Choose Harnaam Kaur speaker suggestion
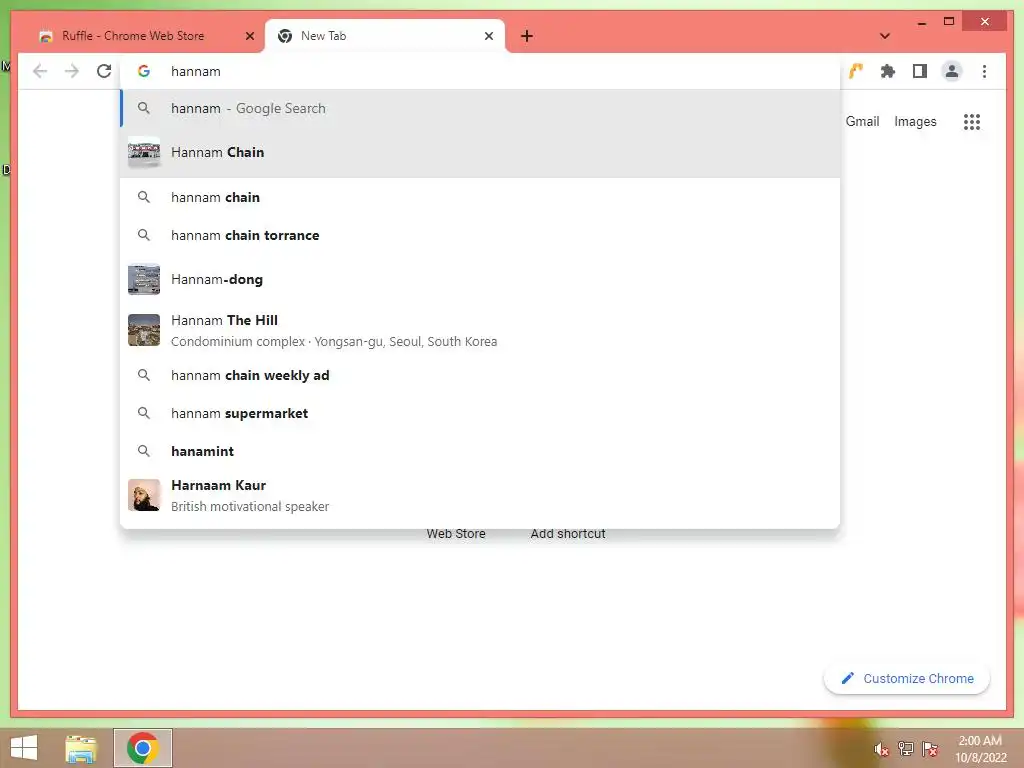 click(480, 496)
